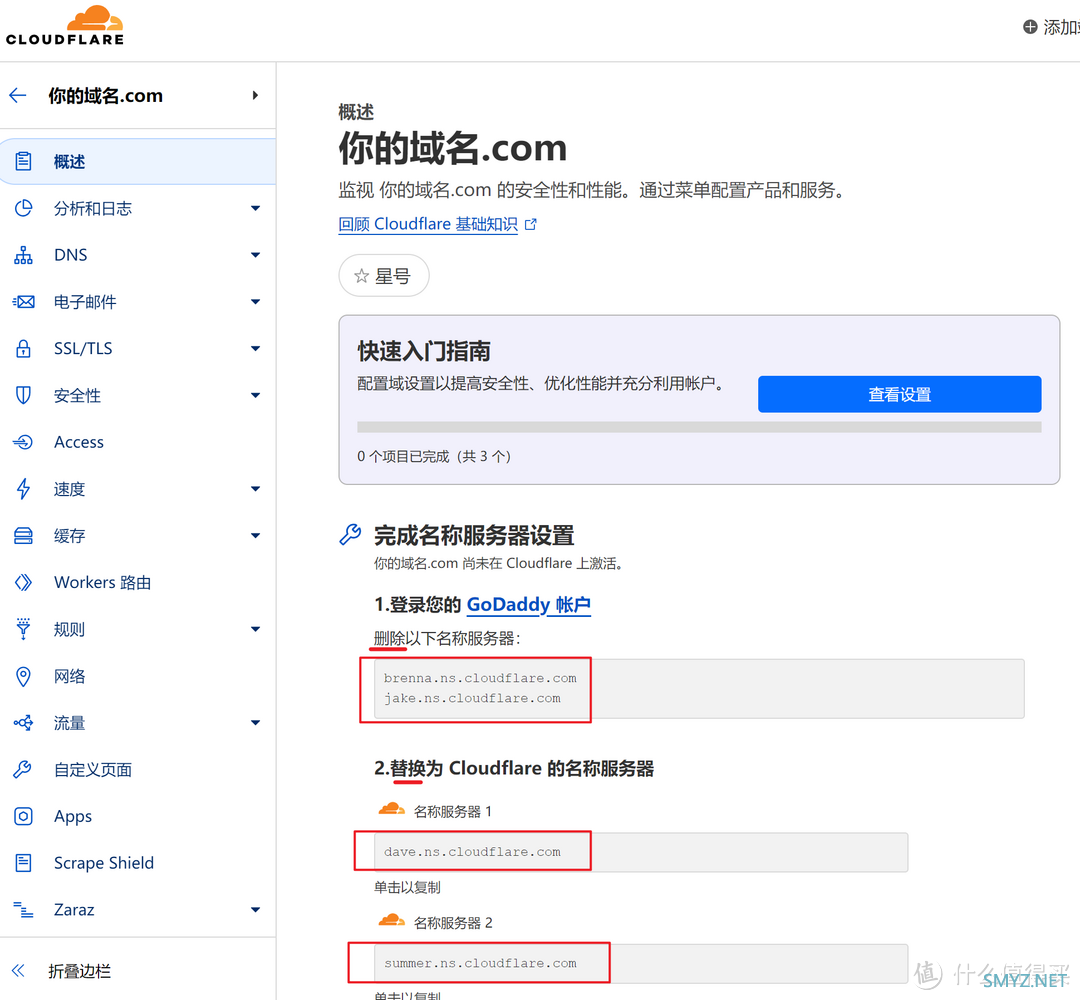Click the 你的域名.com sidebar title
The height and width of the screenshot is (1000, 1080).
tap(105, 95)
